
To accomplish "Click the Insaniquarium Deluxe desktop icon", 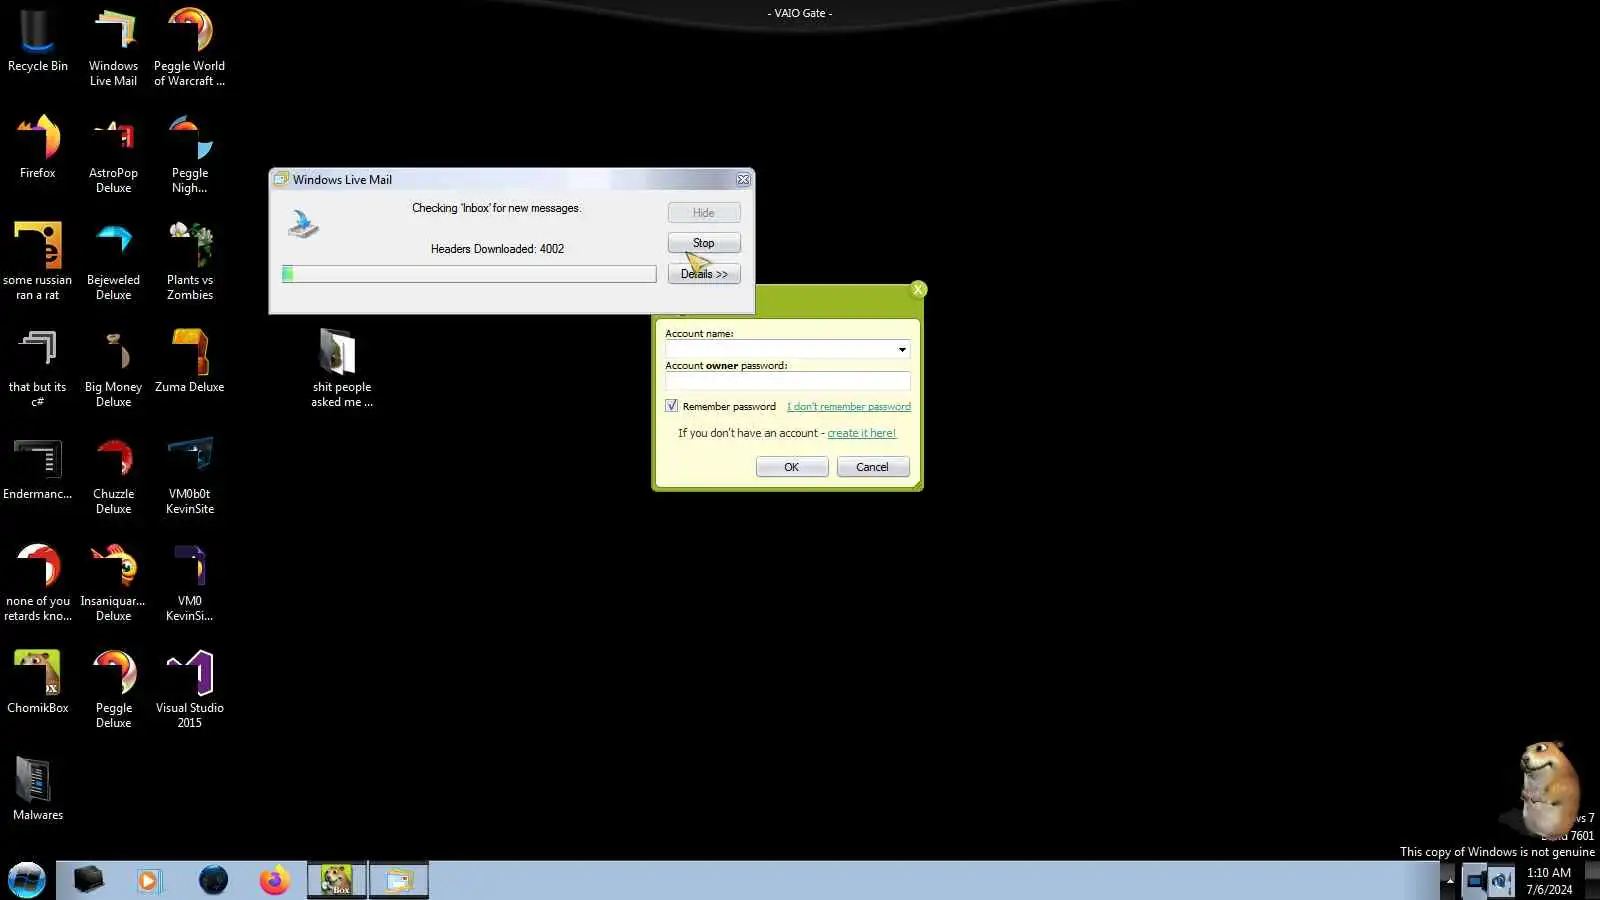I will click(x=113, y=583).
